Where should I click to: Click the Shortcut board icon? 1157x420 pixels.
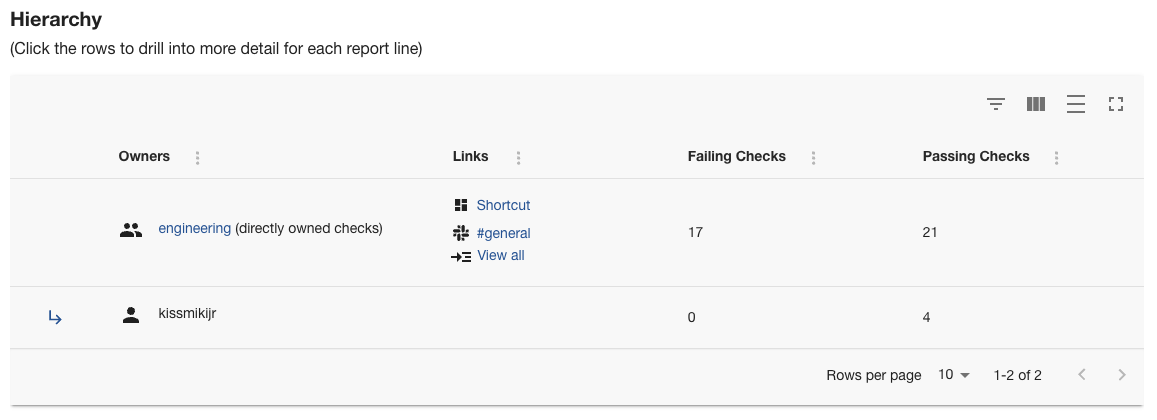coord(461,205)
